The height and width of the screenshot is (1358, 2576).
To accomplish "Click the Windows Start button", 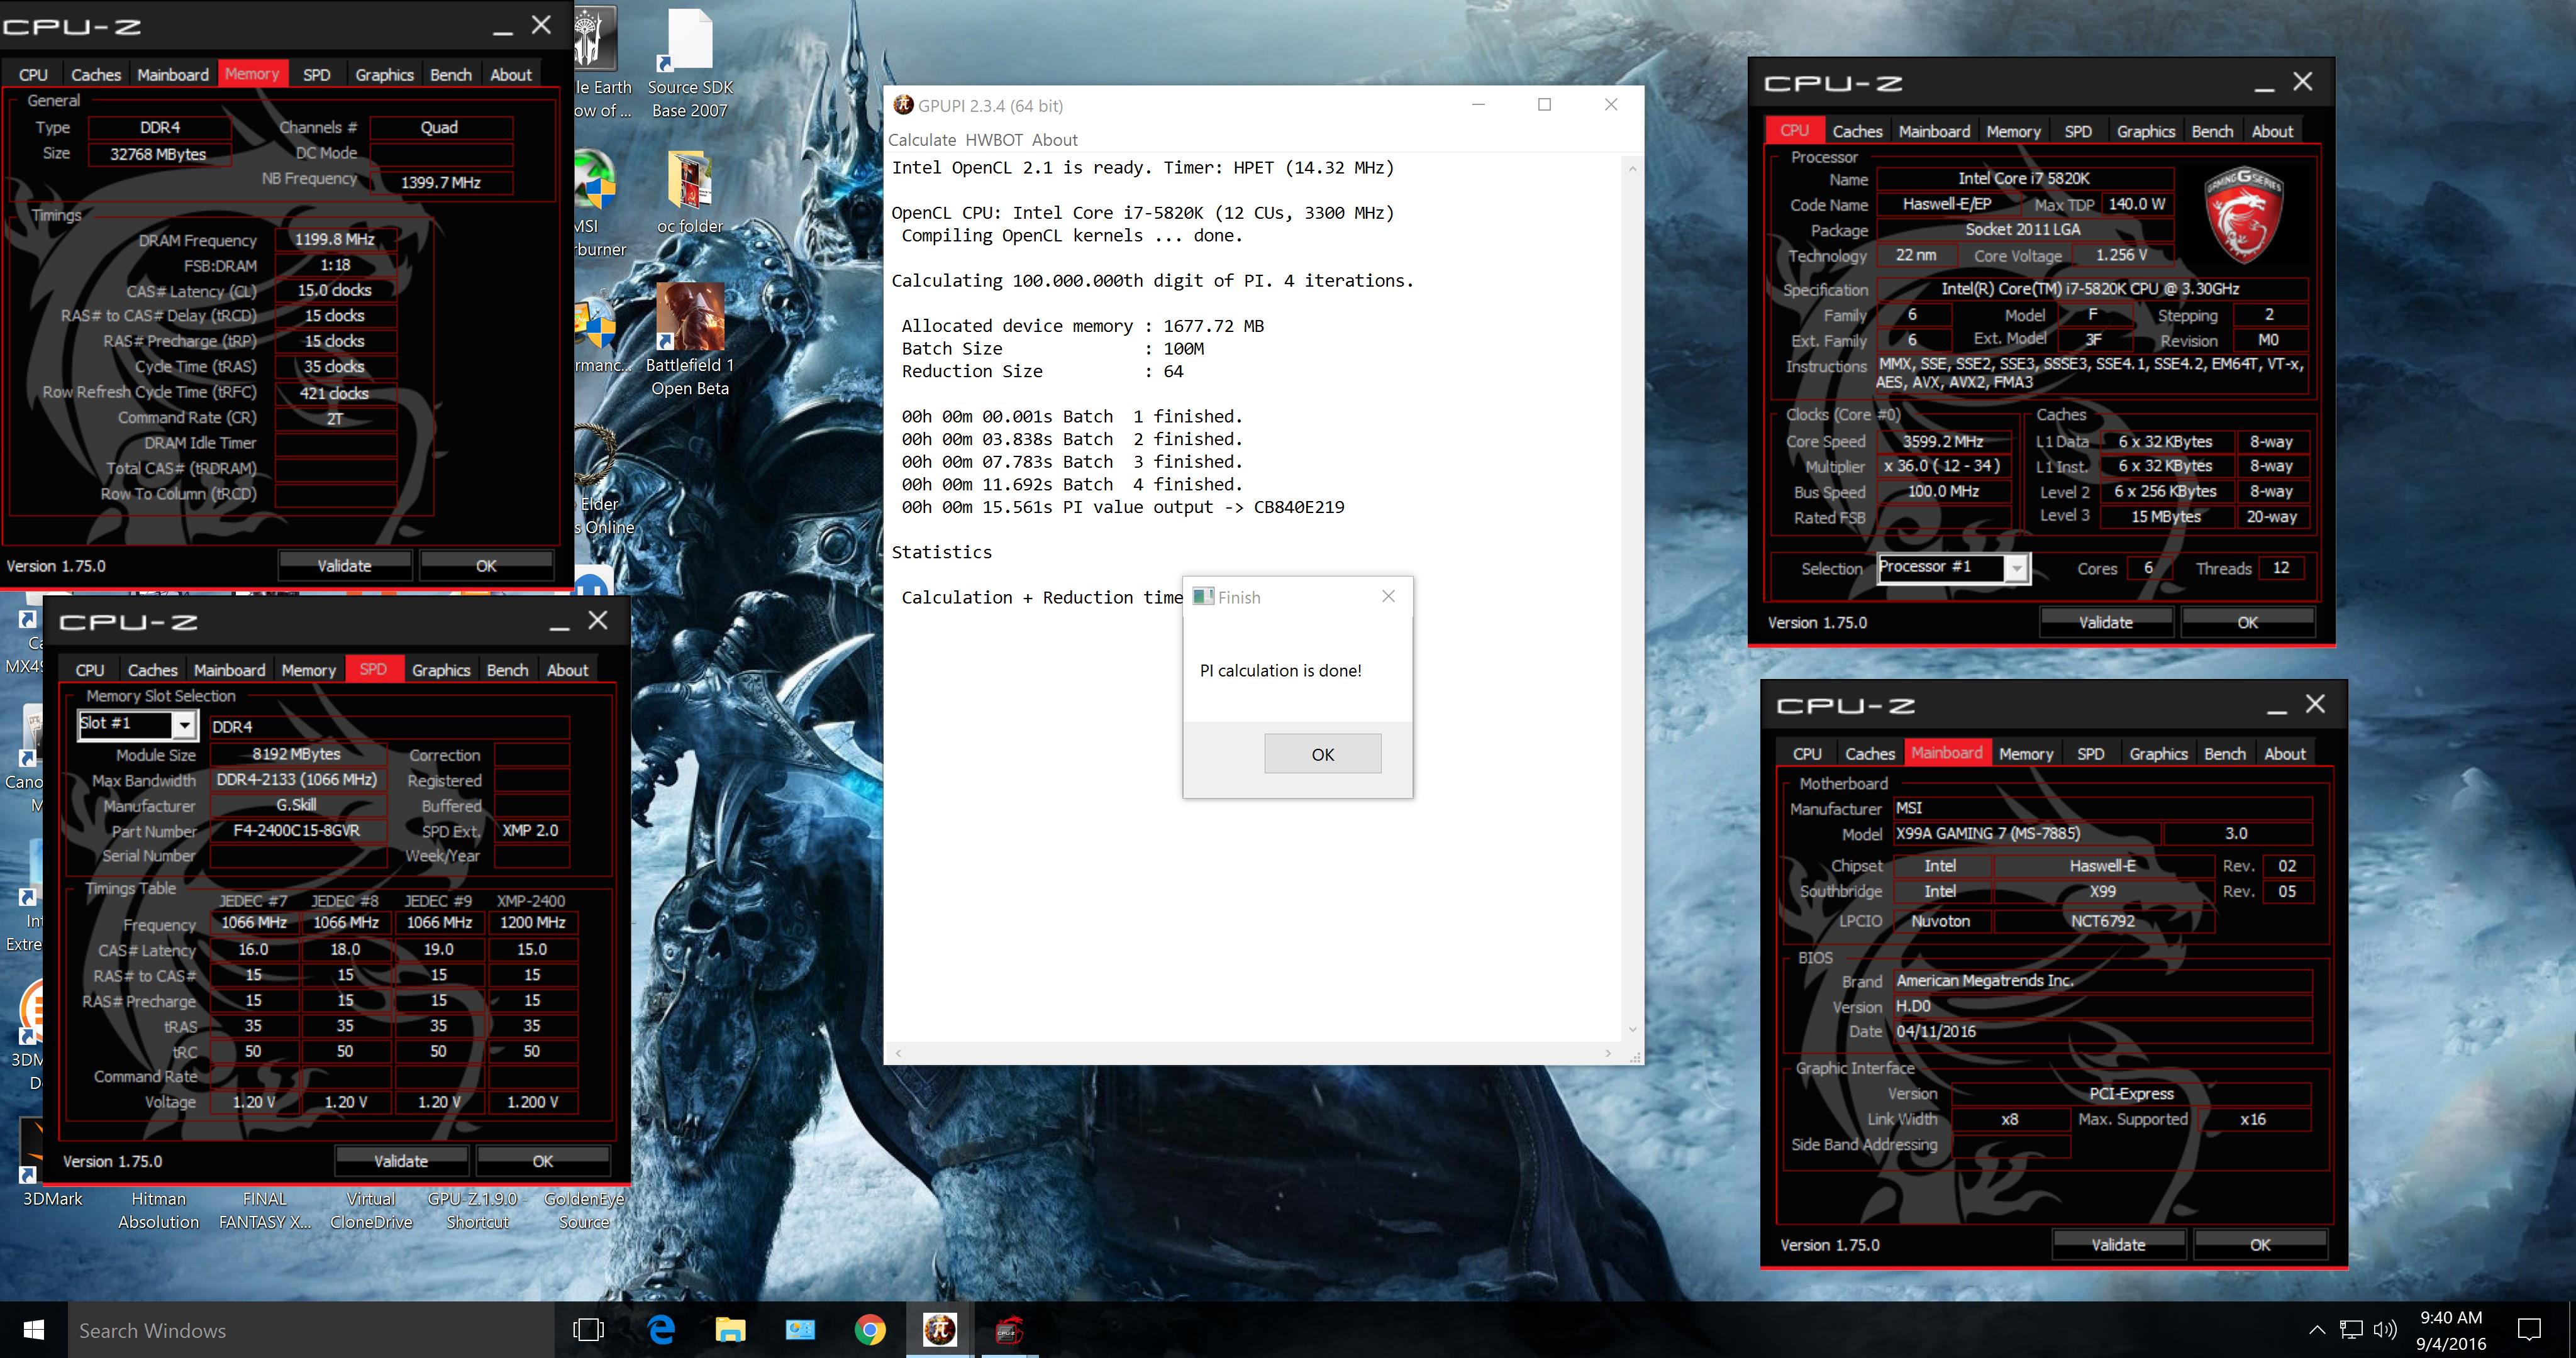I will point(33,1329).
